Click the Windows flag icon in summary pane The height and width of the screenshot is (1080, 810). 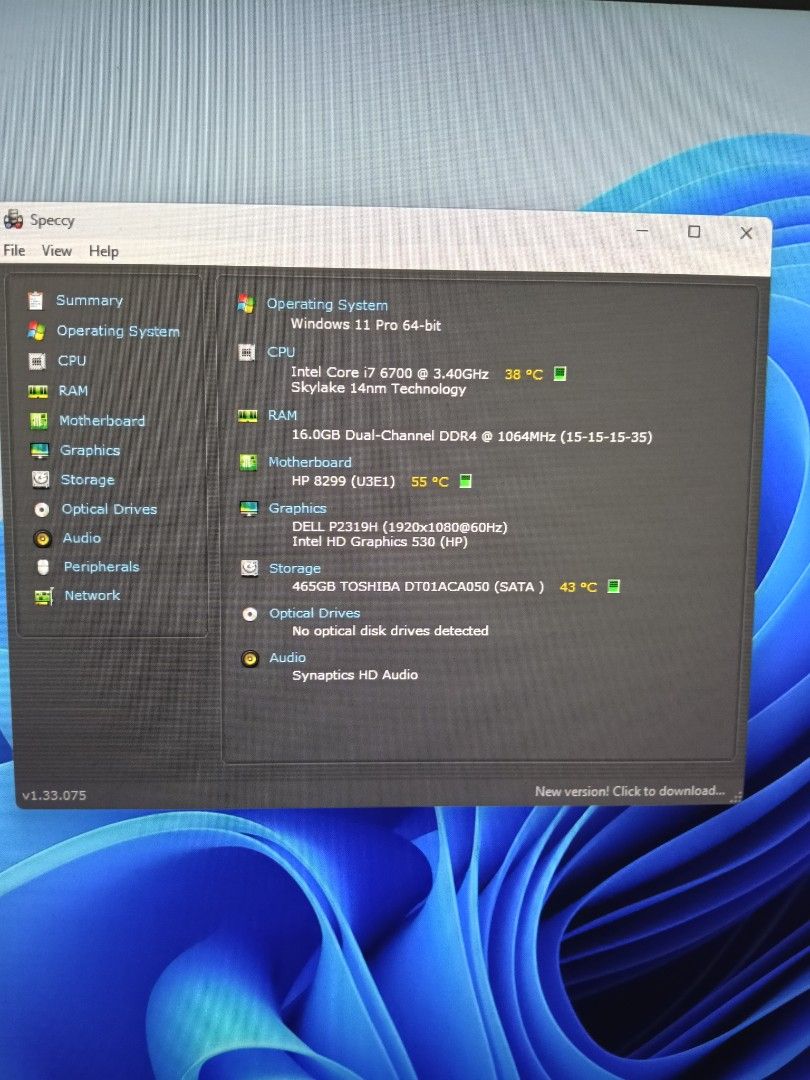[246, 303]
